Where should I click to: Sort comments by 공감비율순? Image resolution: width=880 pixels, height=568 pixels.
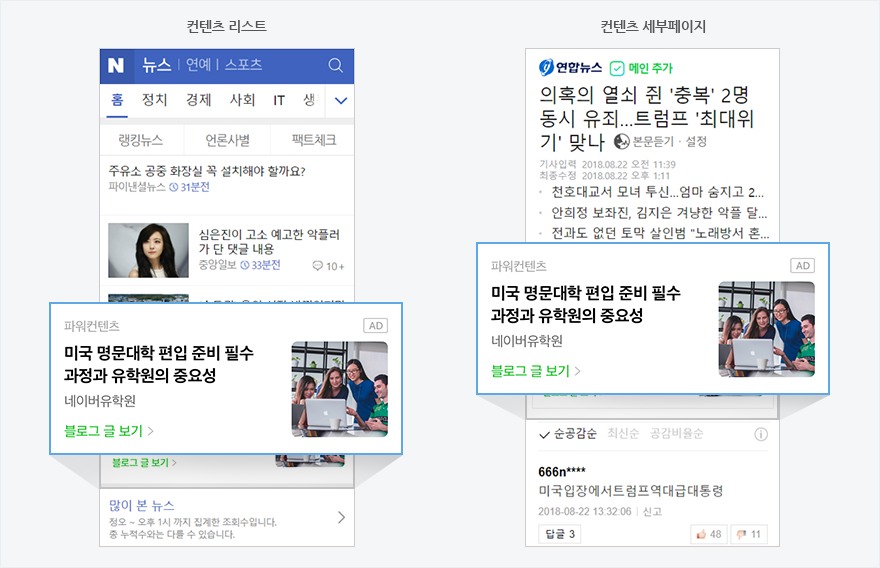tap(676, 433)
